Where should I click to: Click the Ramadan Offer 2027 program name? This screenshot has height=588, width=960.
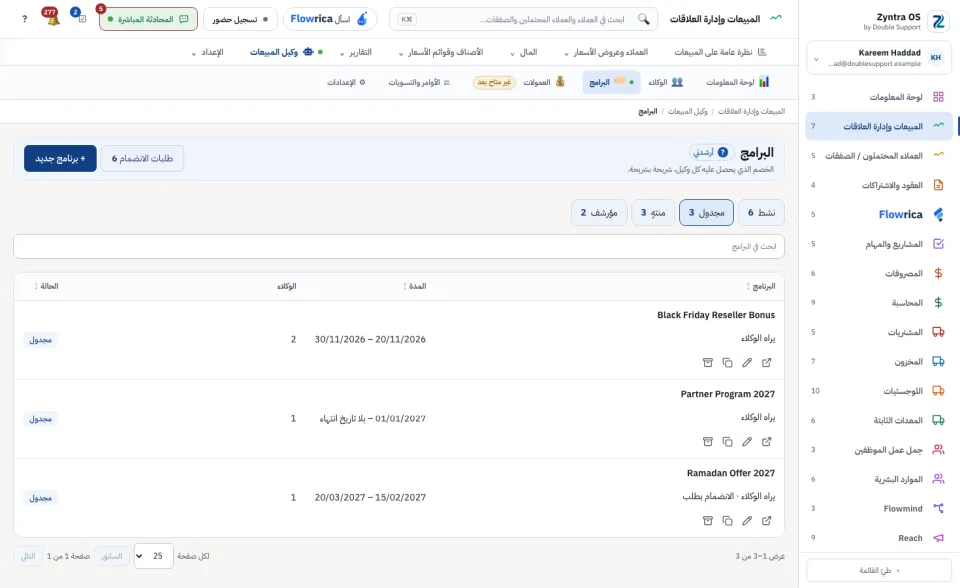(730, 473)
